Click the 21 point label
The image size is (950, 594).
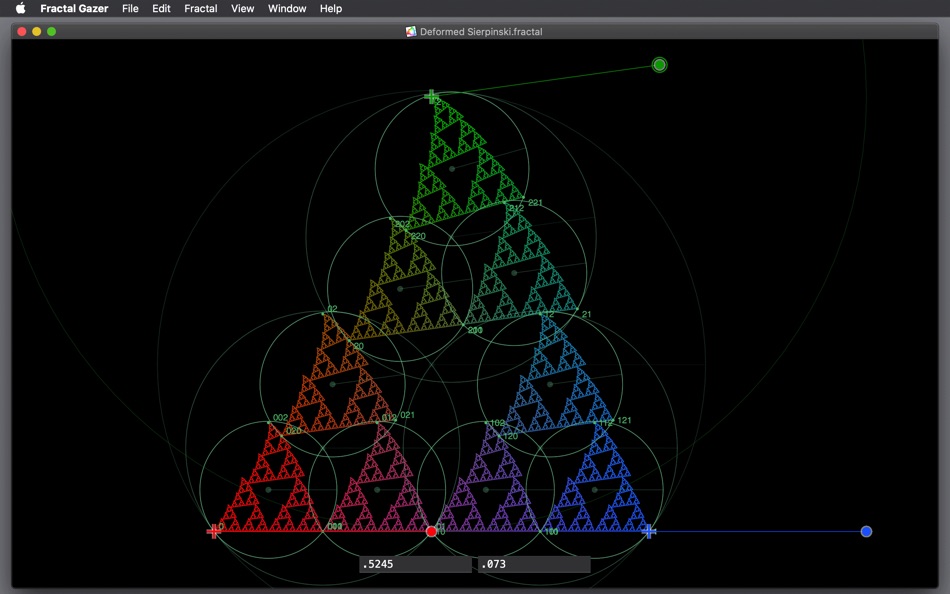(x=586, y=314)
